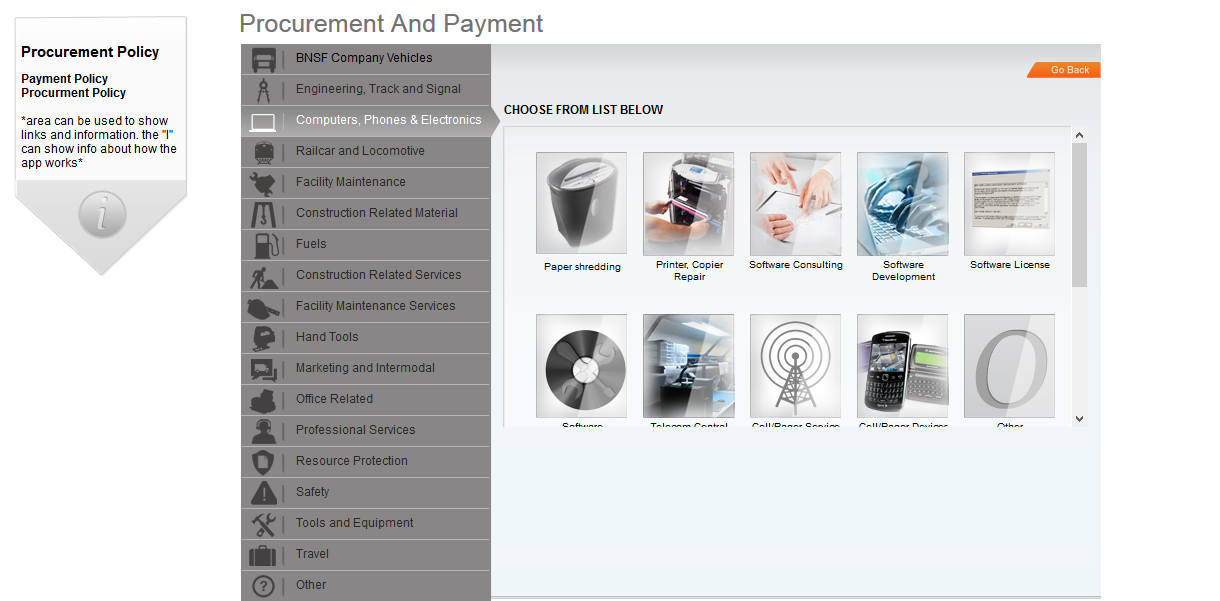
Task: Open the Procurment Policy link
Action: (x=74, y=93)
